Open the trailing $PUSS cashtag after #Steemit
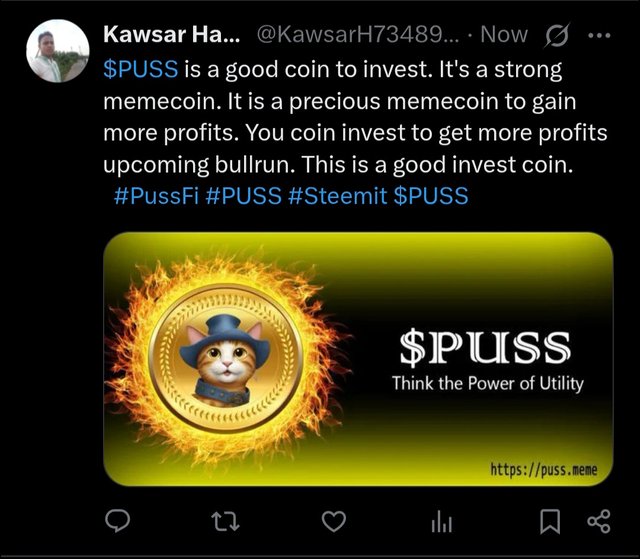Viewport: 640px width, 559px height. (431, 195)
